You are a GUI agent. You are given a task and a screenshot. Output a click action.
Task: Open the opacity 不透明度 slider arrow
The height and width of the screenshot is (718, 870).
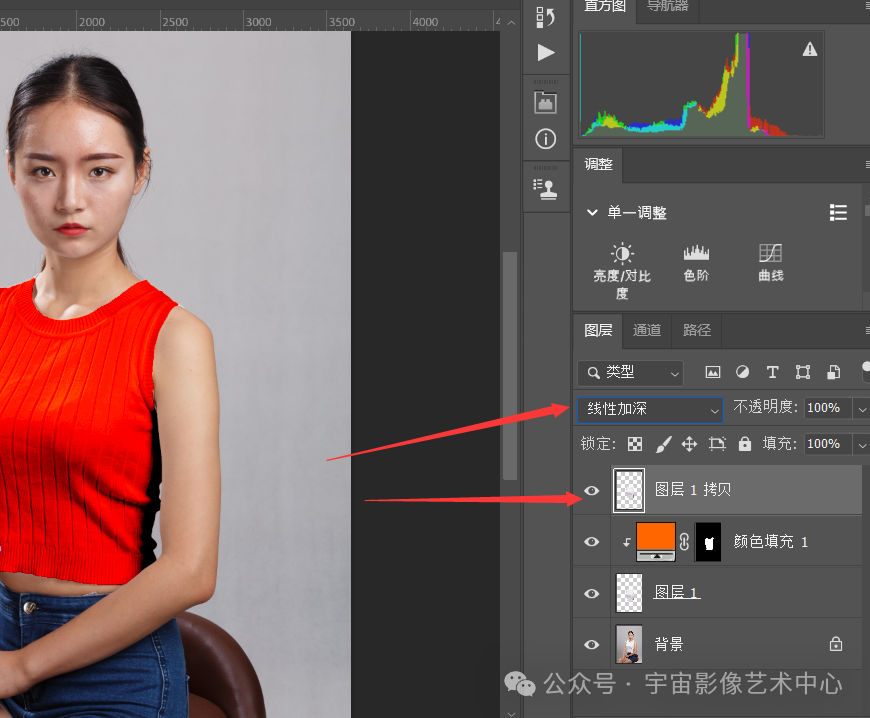coord(861,409)
